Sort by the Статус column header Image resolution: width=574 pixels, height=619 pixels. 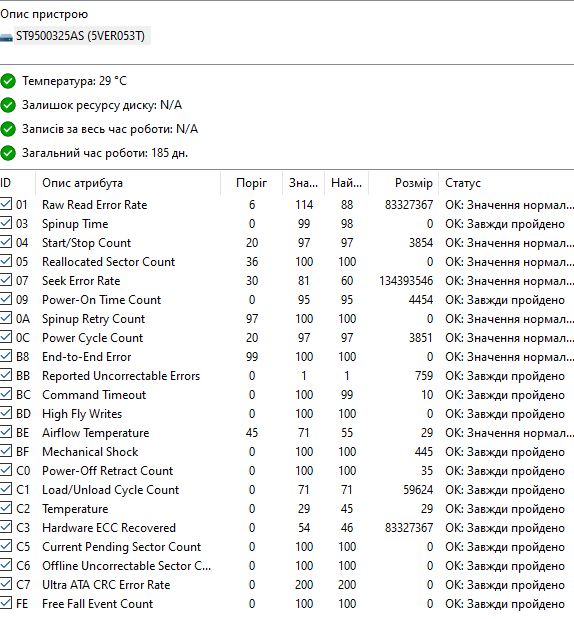coord(506,183)
